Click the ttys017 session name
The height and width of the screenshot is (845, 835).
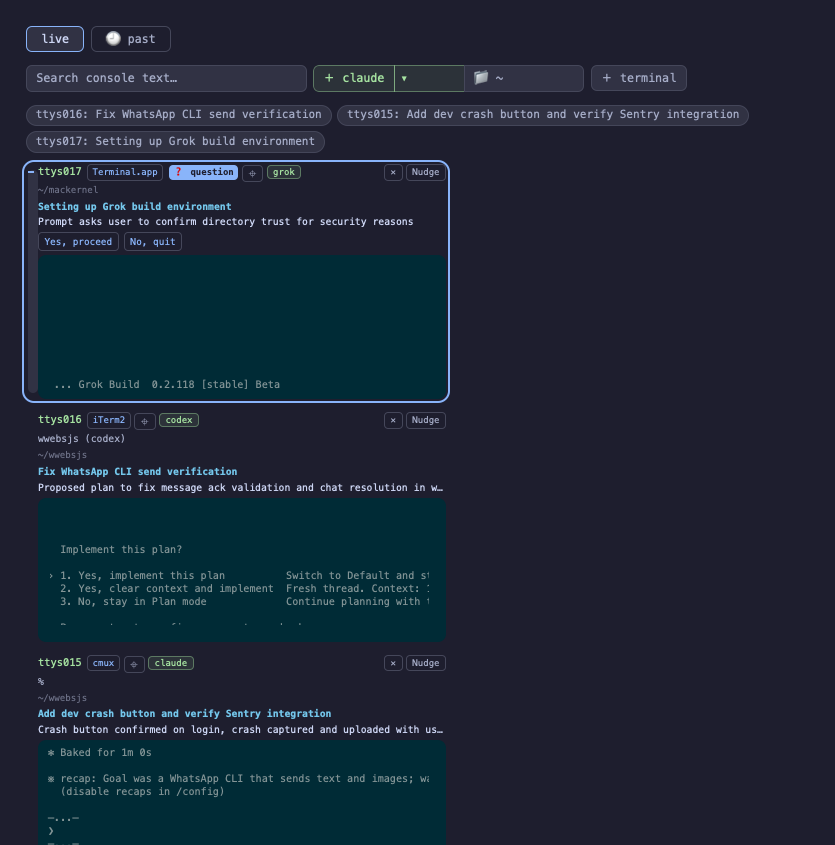click(60, 171)
